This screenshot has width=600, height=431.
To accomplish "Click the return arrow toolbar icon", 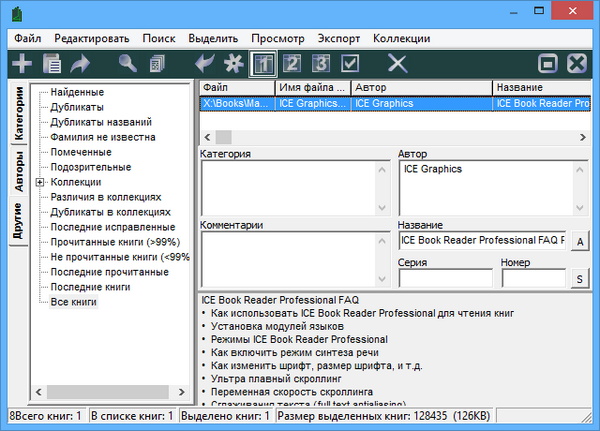I will point(205,64).
